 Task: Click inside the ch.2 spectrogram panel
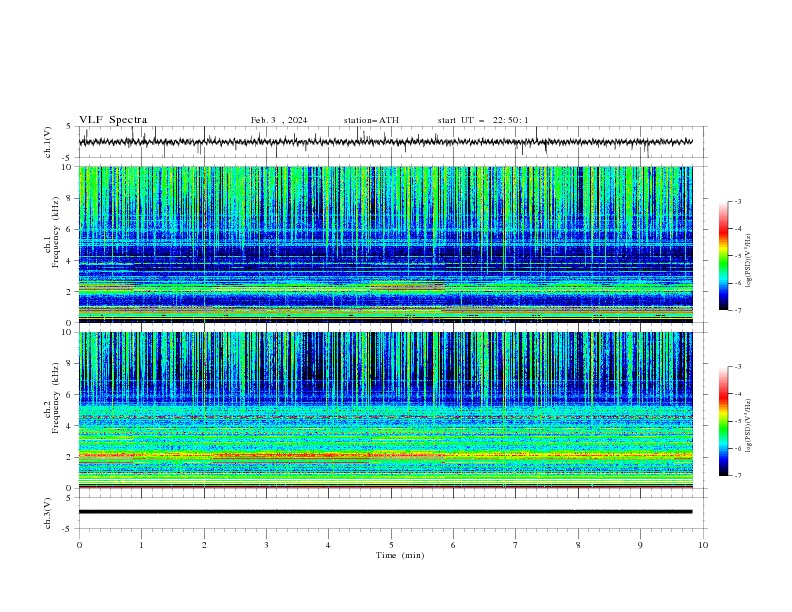[x=385, y=410]
